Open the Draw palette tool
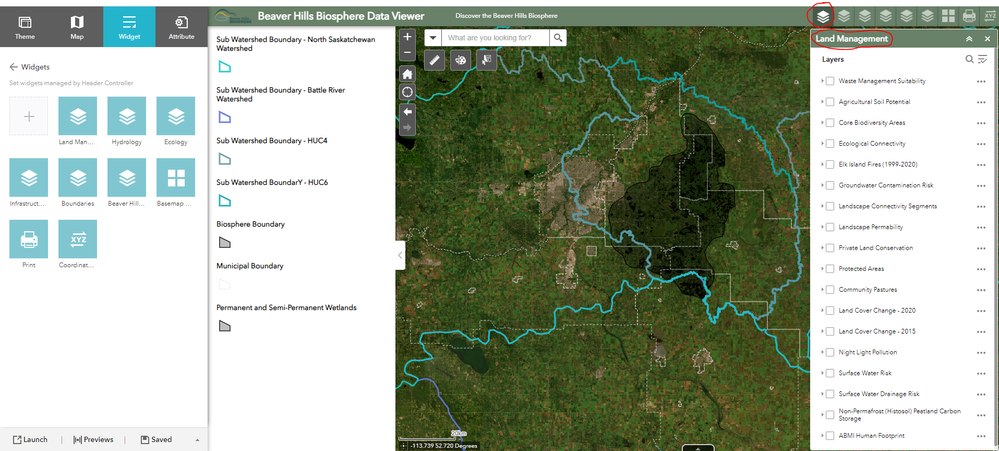Screen dimensions: 999x451 coord(461,61)
